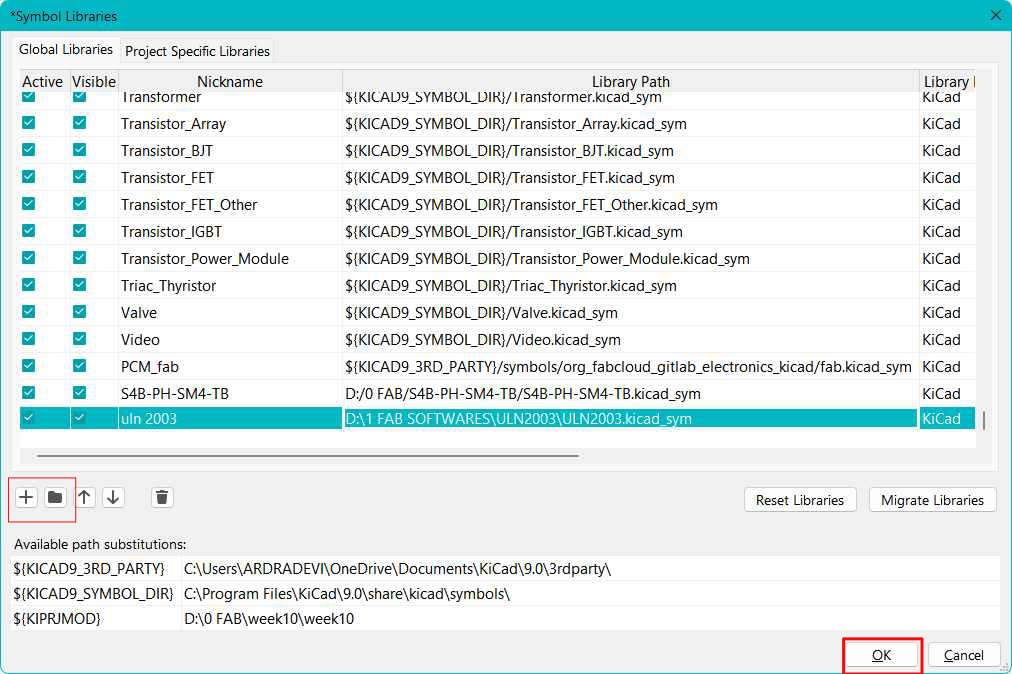The height and width of the screenshot is (674, 1012).
Task: Click the Nickname column header
Action: 230,81
